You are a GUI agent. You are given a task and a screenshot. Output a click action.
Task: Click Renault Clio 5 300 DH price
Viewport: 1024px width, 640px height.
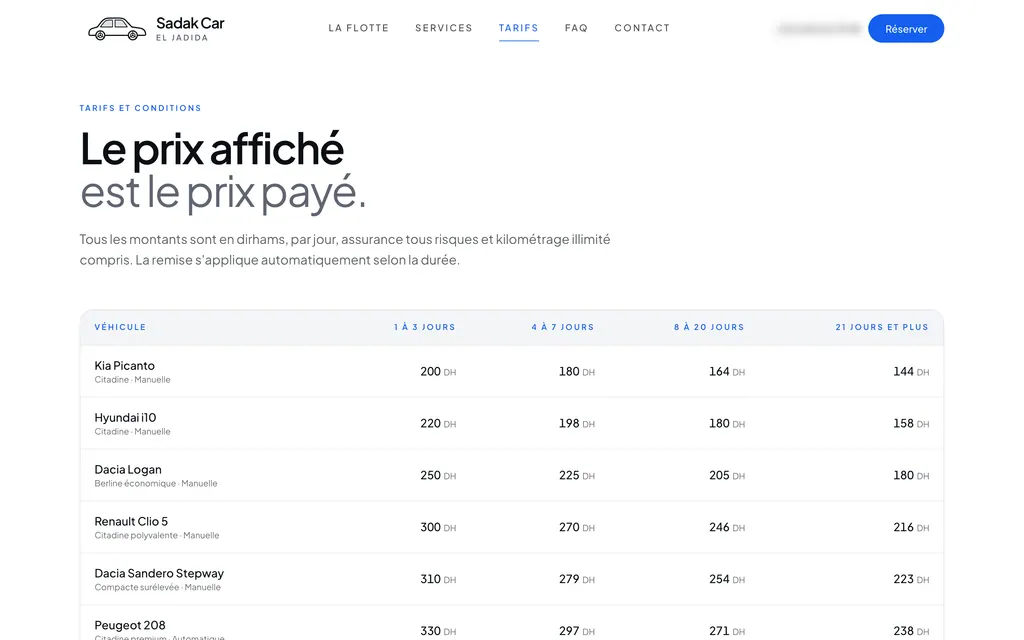438,527
